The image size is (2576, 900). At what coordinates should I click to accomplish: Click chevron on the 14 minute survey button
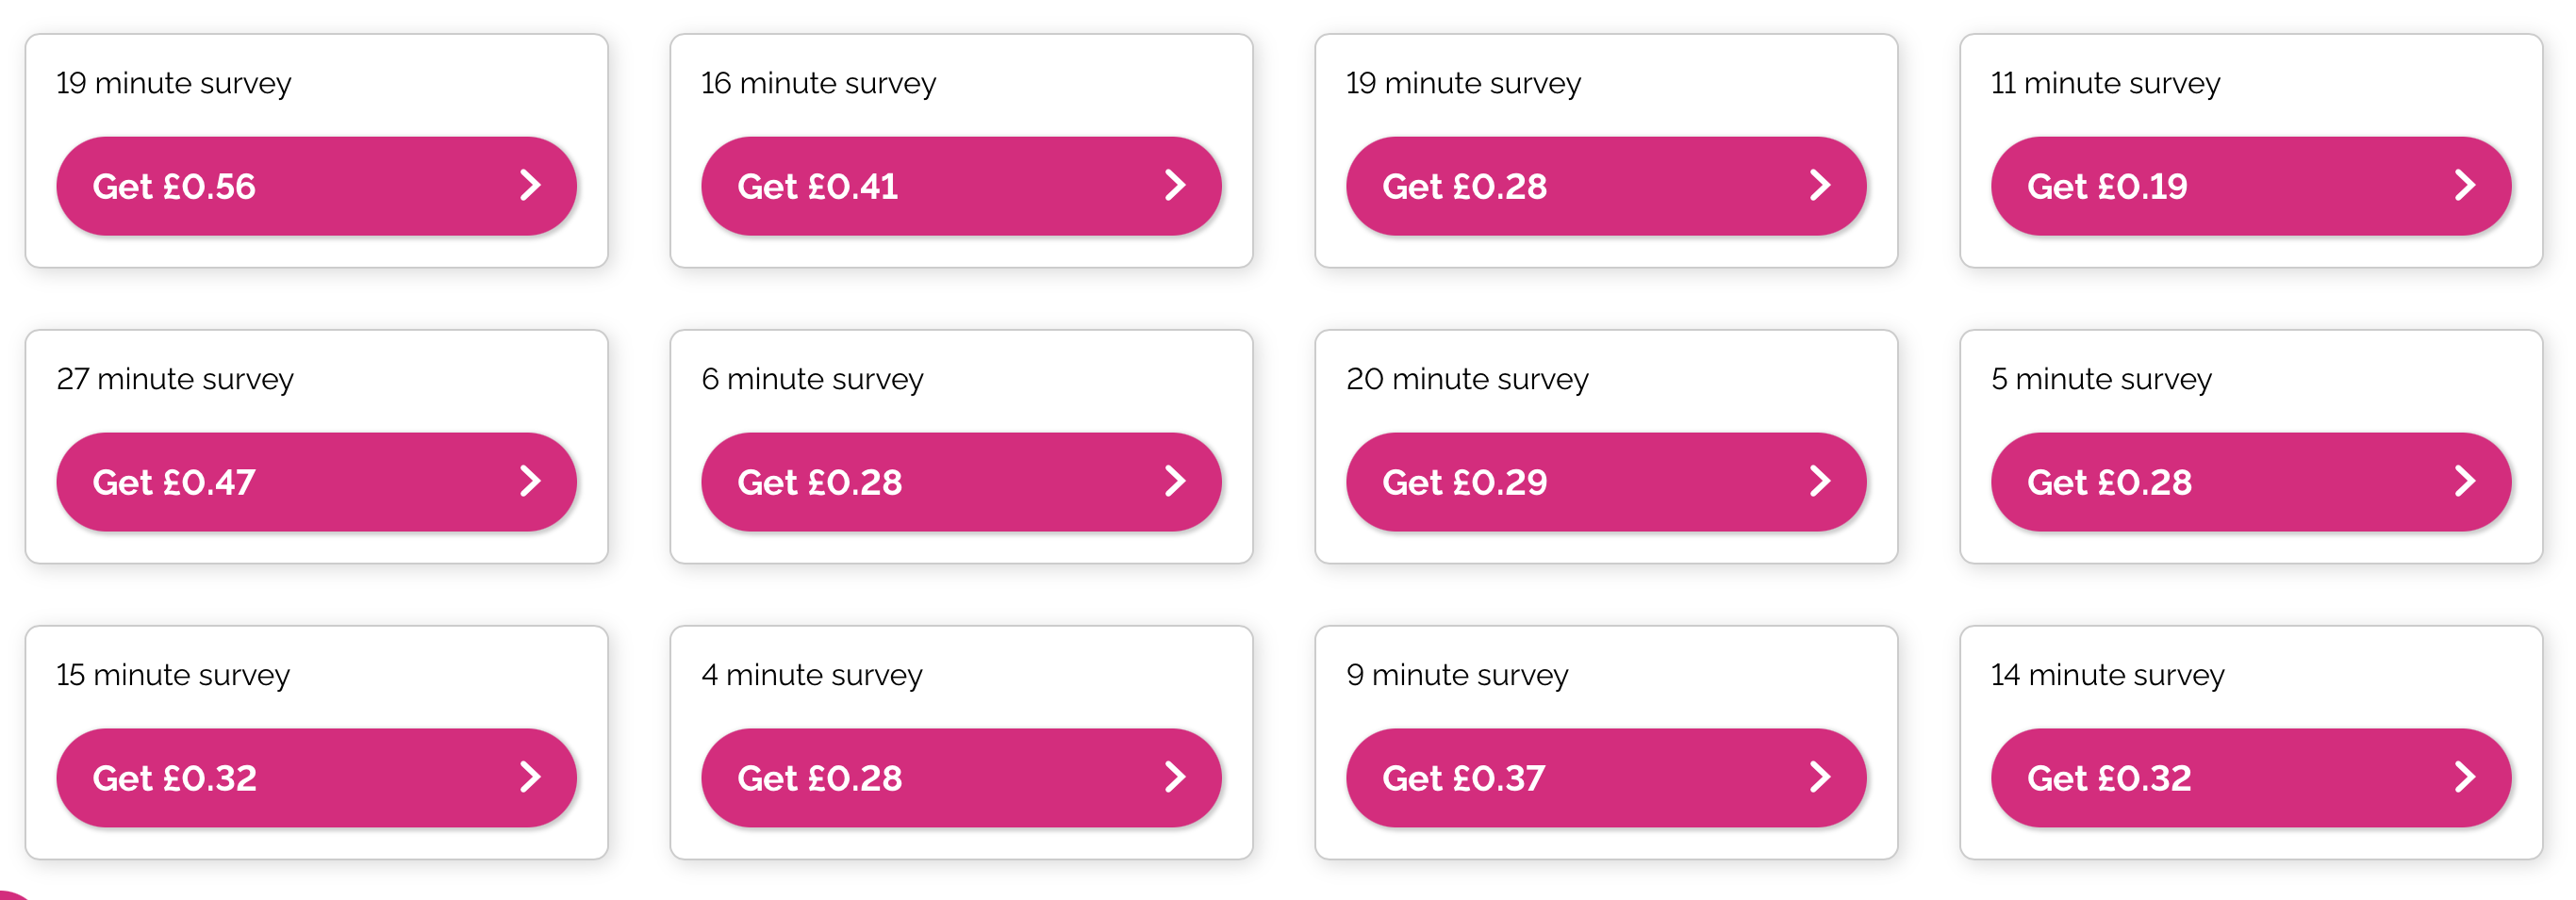point(2466,777)
